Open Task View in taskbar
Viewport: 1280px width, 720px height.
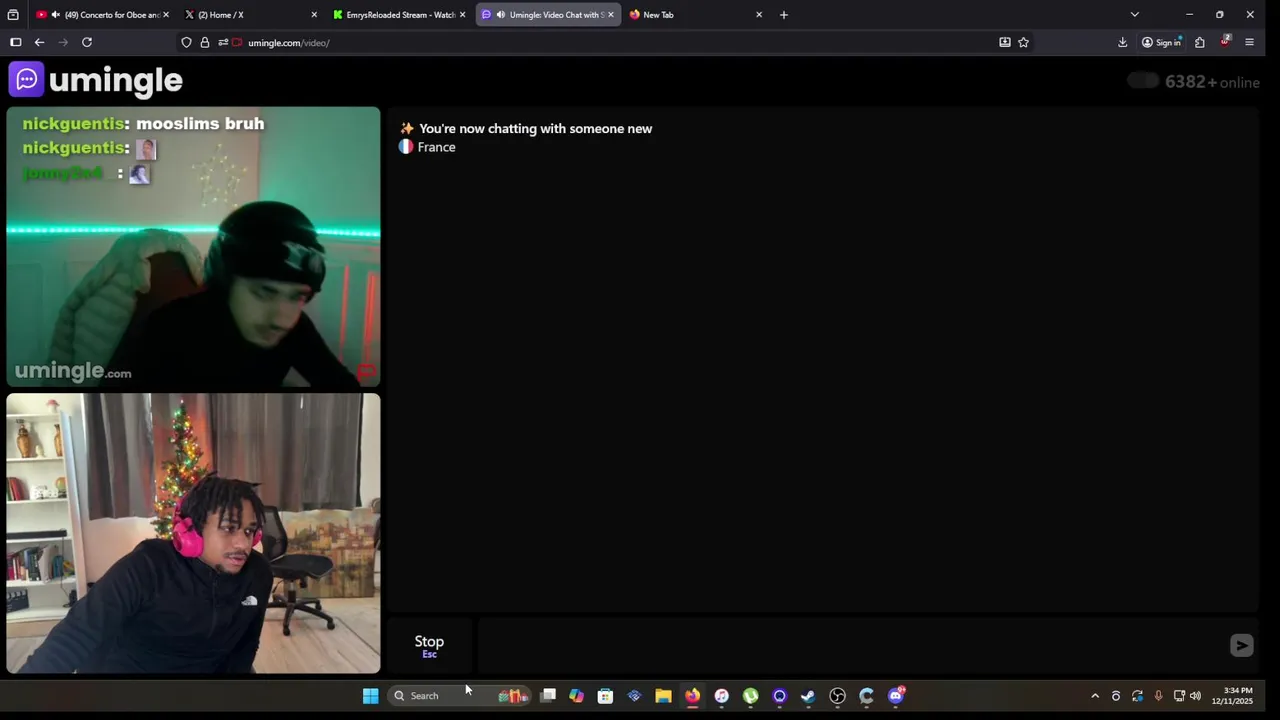click(548, 696)
